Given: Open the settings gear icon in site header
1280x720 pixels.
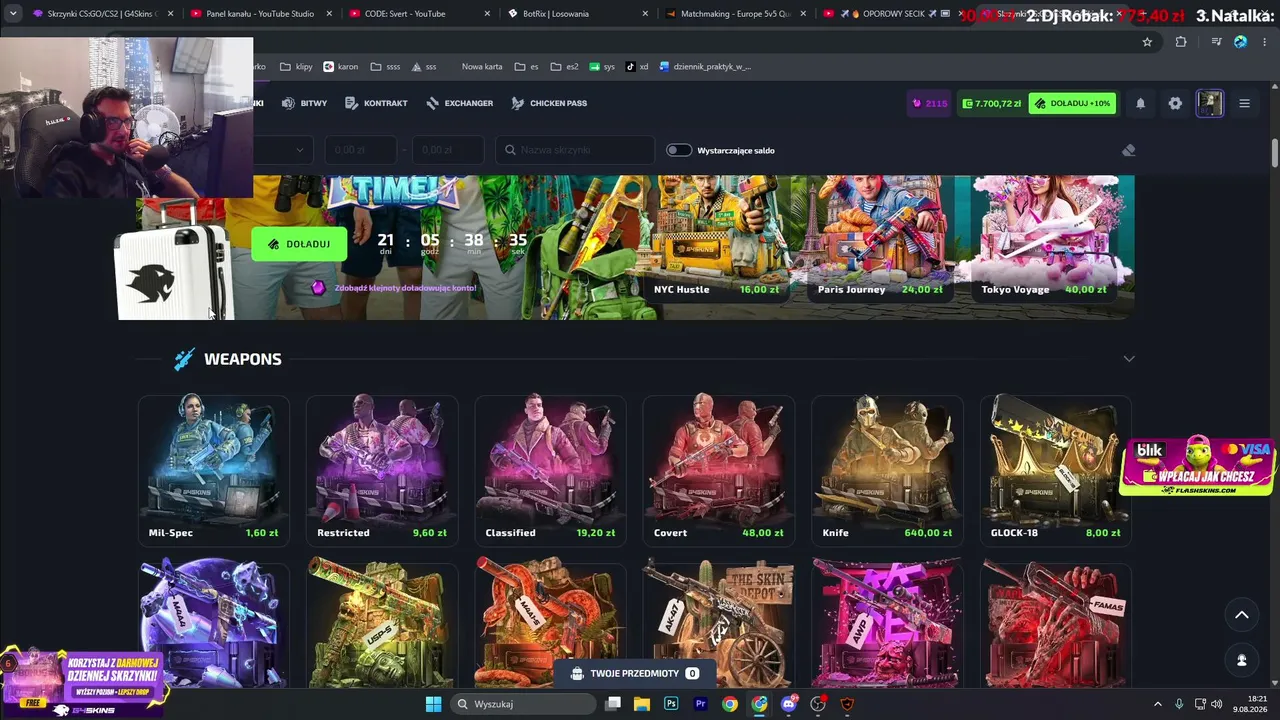Looking at the screenshot, I should pos(1175,103).
